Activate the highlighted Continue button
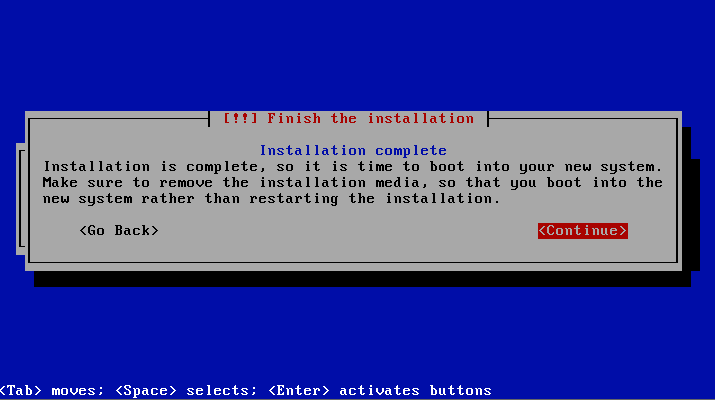This screenshot has height=400, width=715. coord(582,231)
